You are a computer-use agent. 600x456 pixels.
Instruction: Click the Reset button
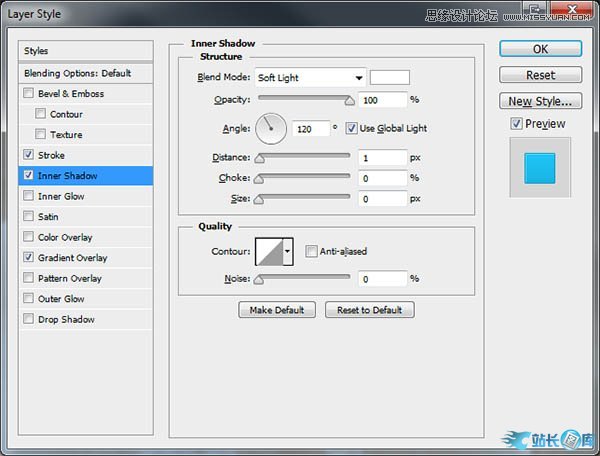pos(540,75)
